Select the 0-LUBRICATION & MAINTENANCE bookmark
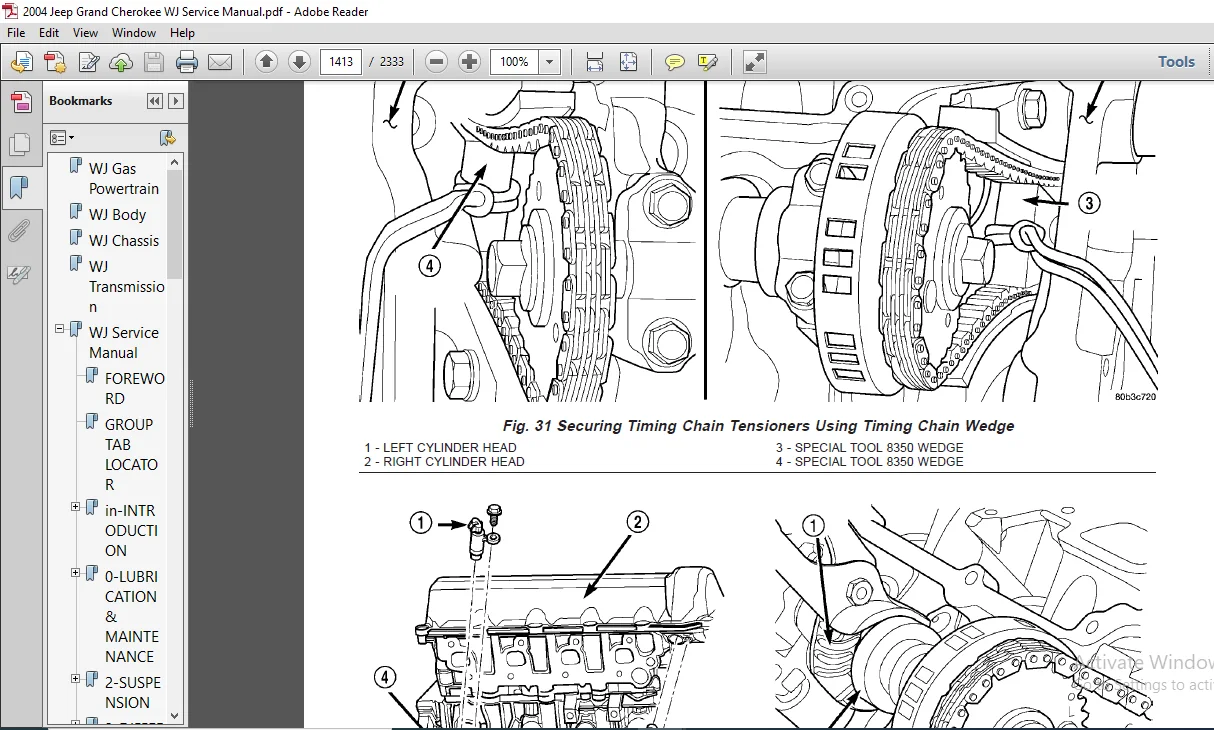The width and height of the screenshot is (1214, 730). [x=131, y=616]
